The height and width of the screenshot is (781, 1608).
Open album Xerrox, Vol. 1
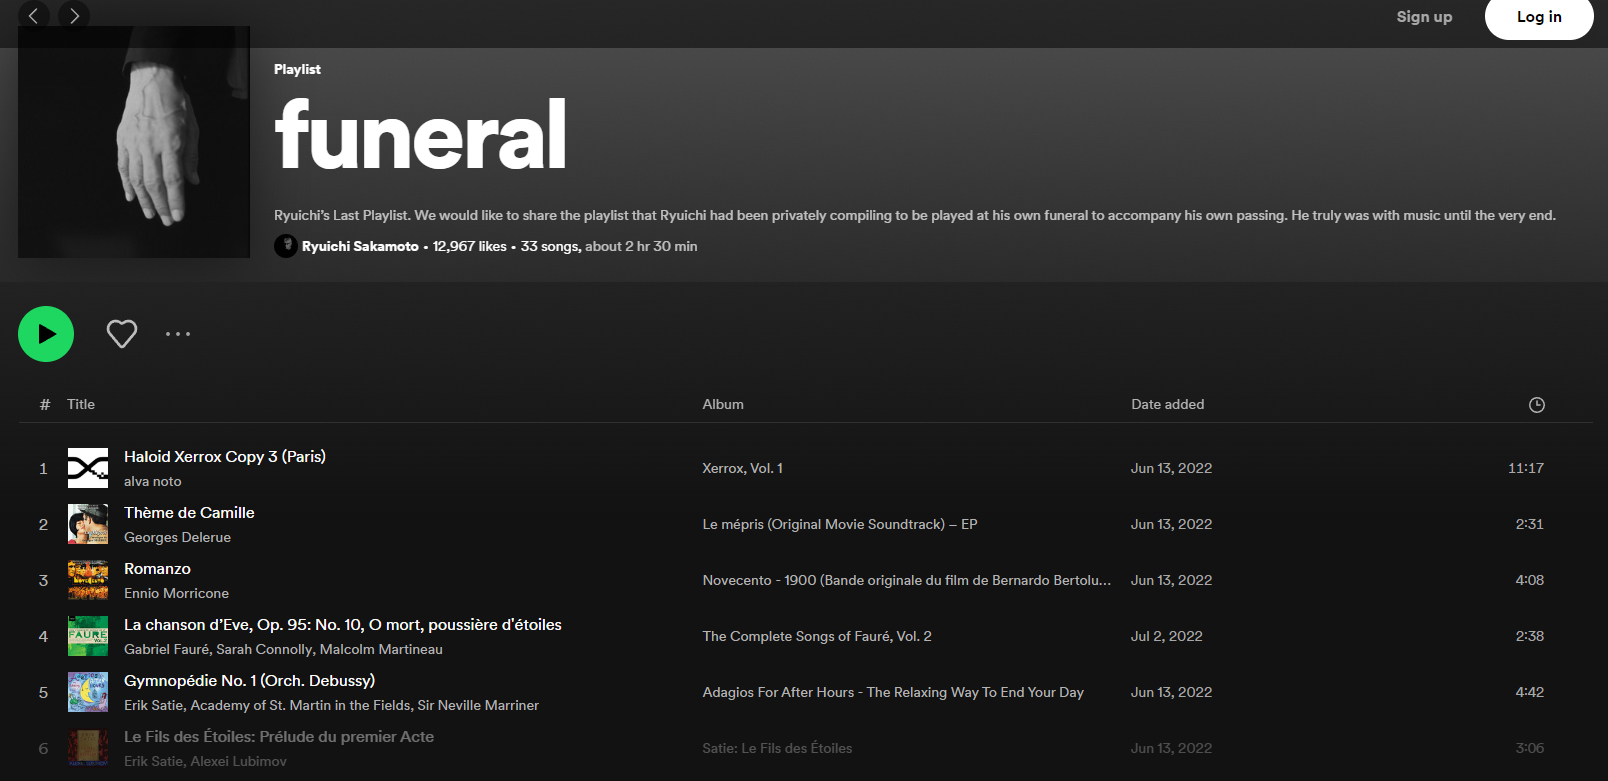point(743,468)
